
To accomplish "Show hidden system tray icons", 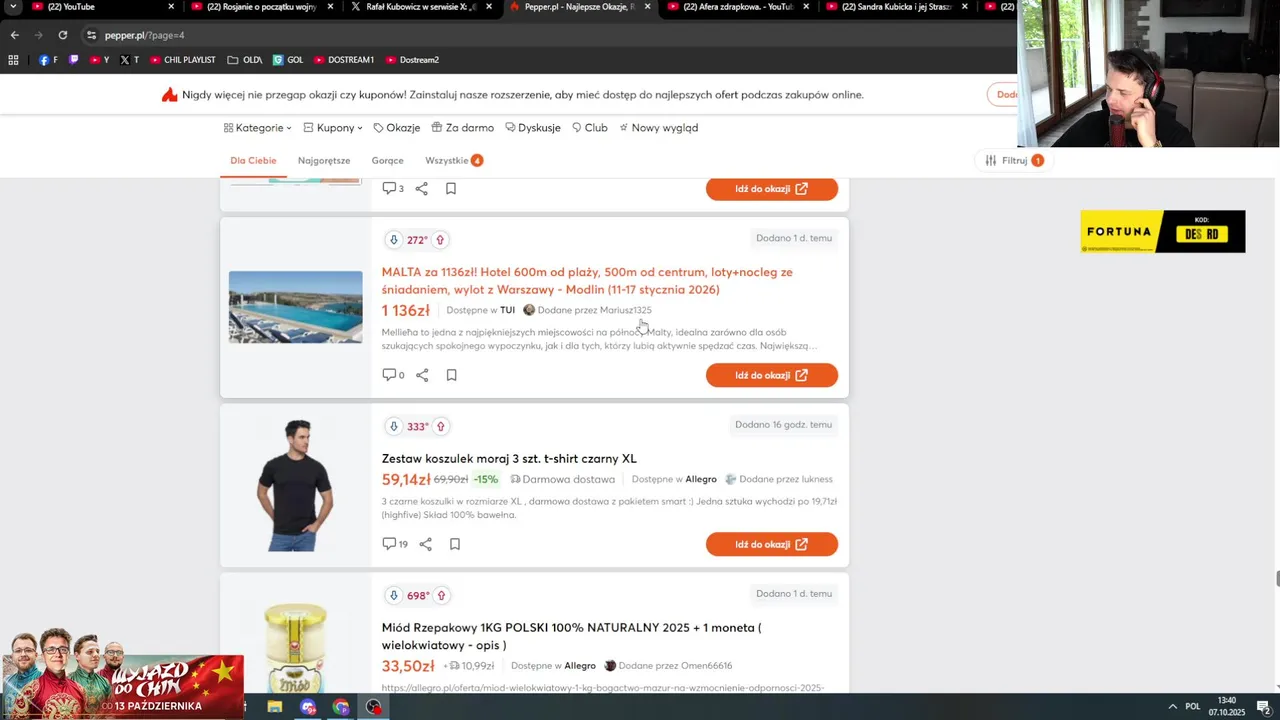I will (x=1172, y=706).
